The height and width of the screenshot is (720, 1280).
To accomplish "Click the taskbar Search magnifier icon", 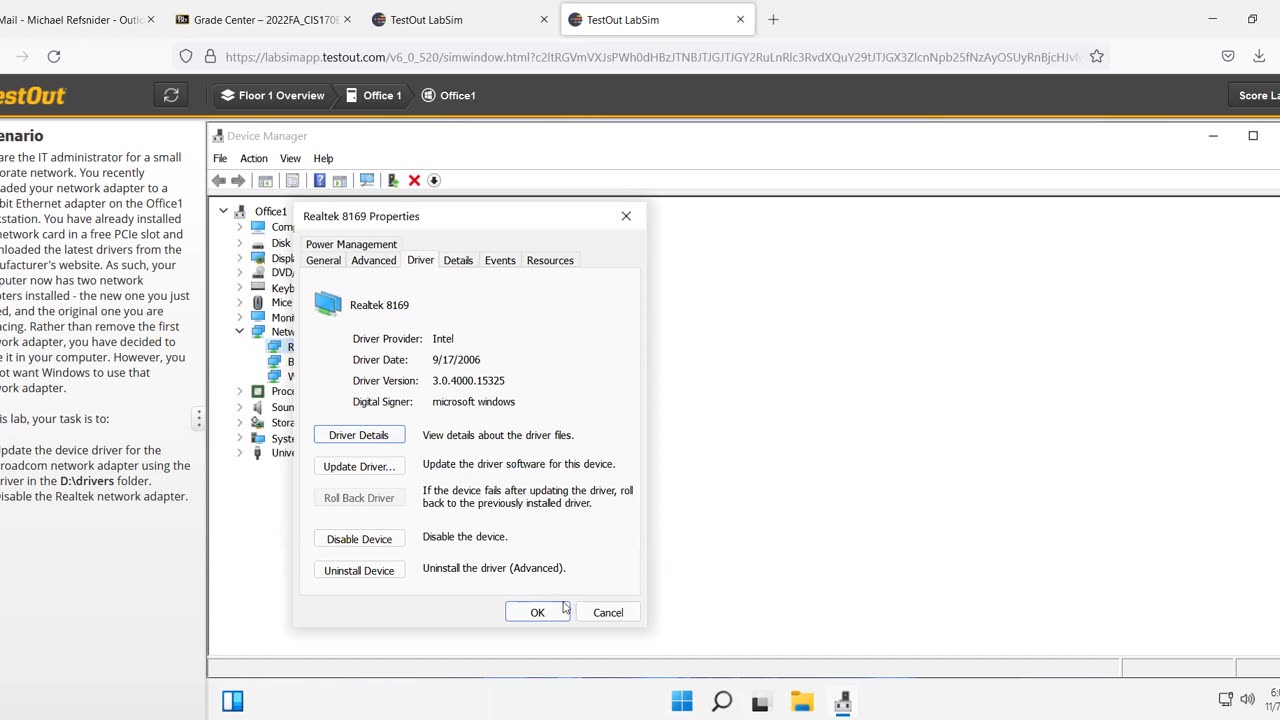I will 722,701.
